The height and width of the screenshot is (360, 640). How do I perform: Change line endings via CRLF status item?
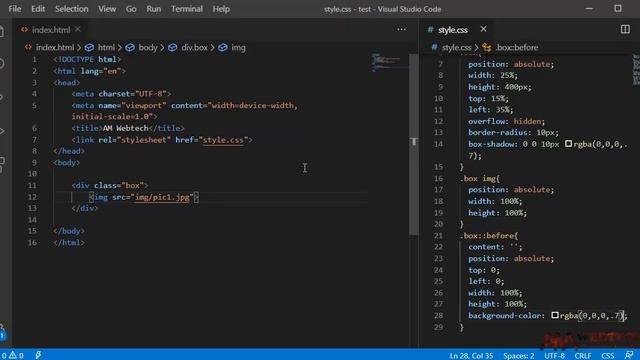click(x=582, y=356)
